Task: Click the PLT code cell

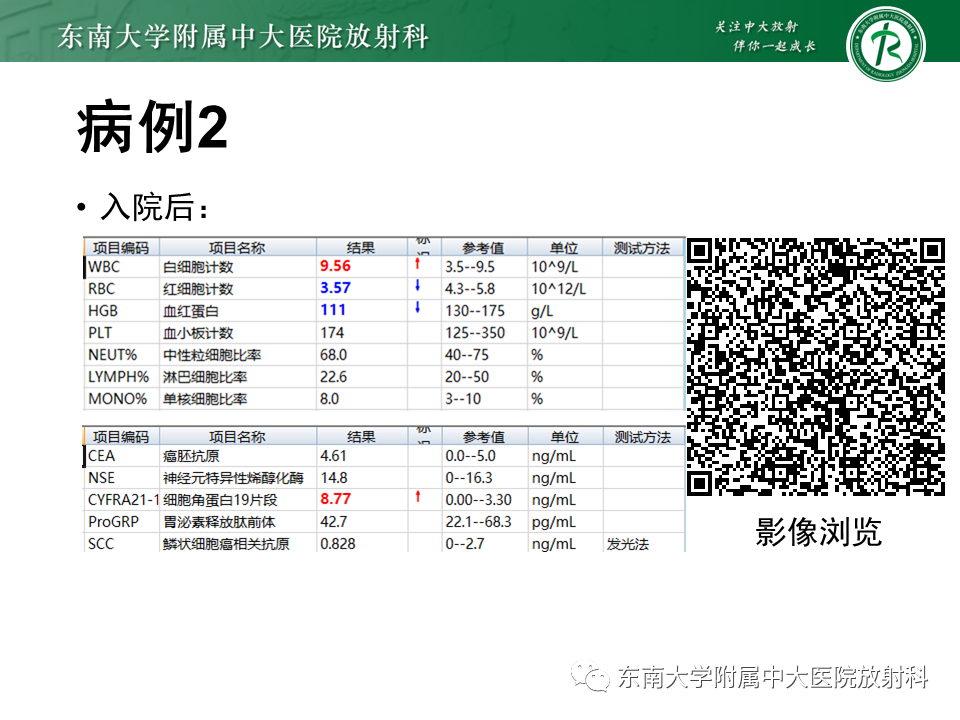Action: coord(121,333)
